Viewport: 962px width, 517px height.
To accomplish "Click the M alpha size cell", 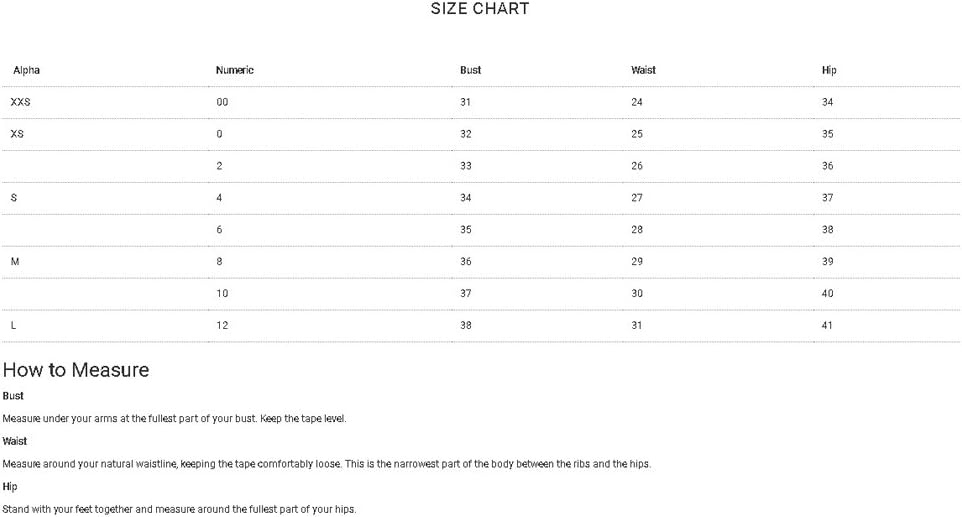I will click(x=15, y=262).
